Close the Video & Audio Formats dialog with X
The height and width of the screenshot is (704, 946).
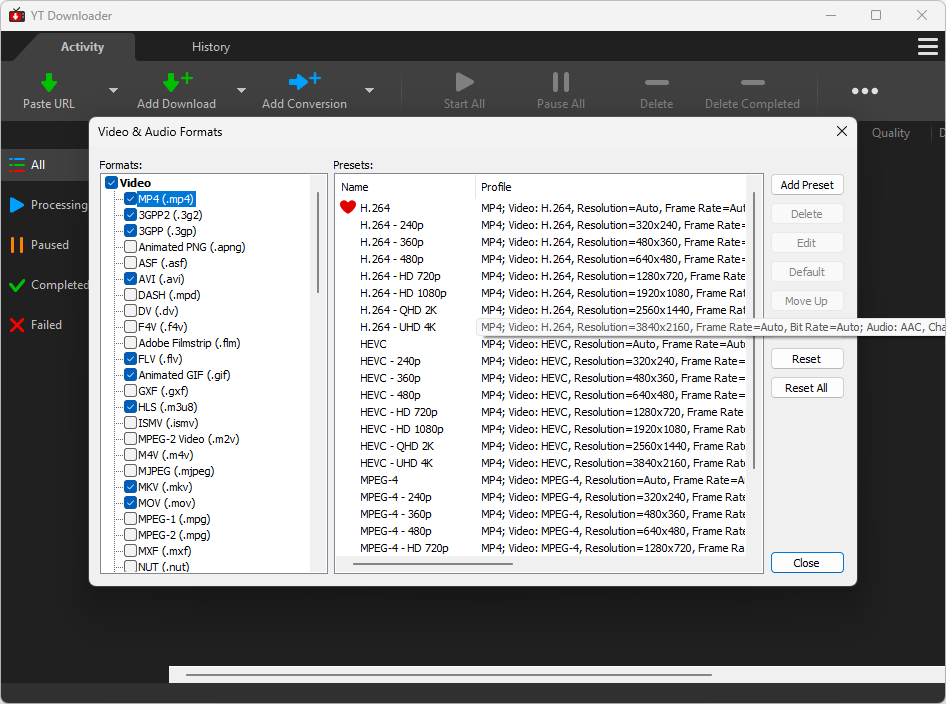pyautogui.click(x=842, y=132)
